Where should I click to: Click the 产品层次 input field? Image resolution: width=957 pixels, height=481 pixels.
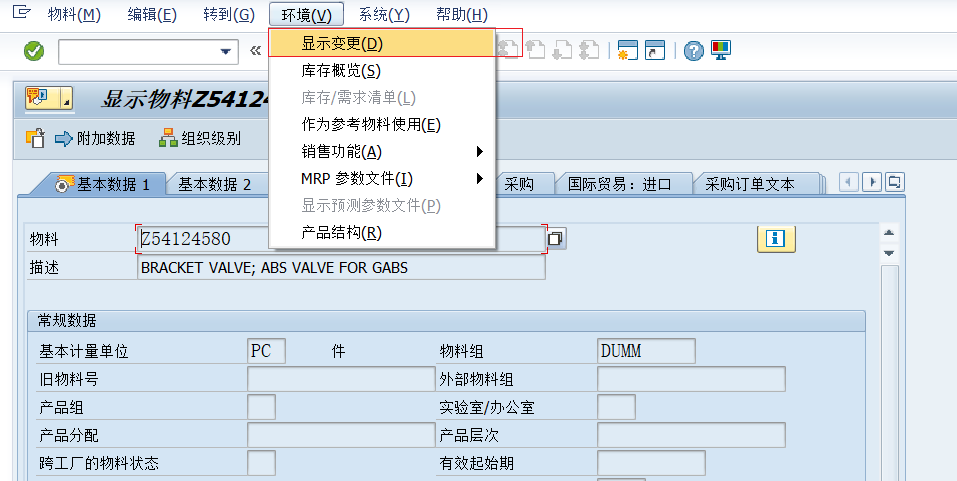coord(691,435)
